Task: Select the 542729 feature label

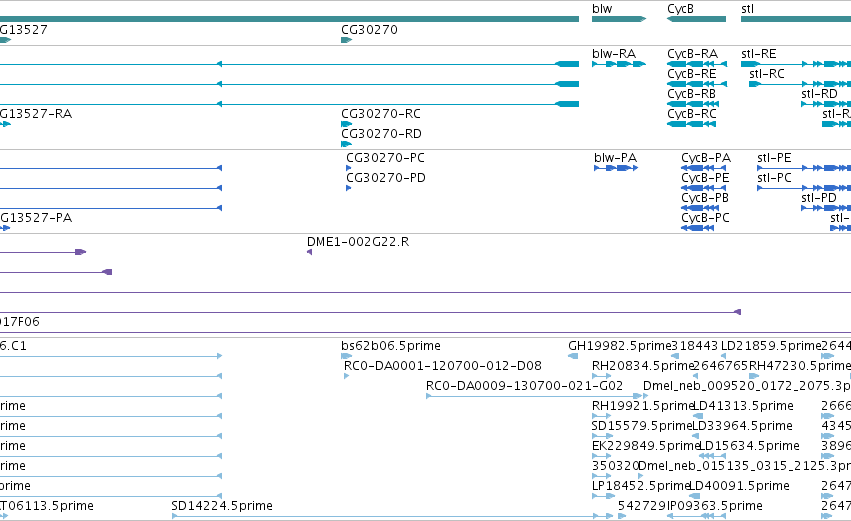Action: (642, 506)
